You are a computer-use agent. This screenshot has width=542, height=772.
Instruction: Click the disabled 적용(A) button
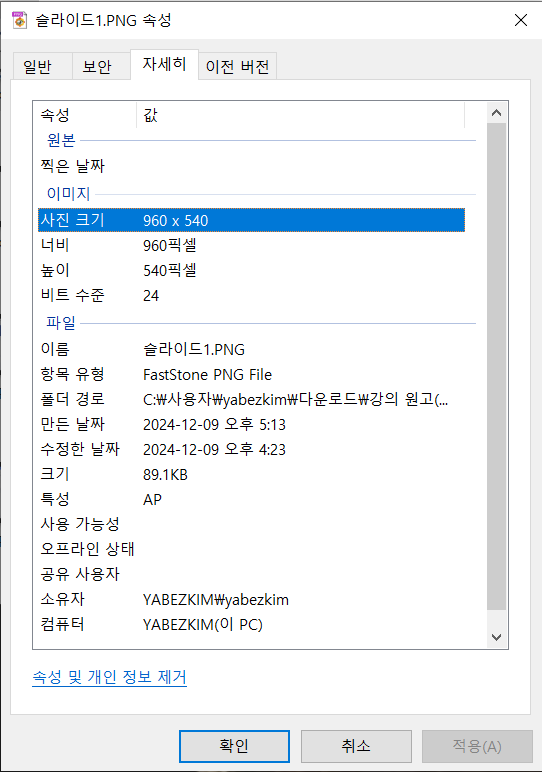[477, 746]
